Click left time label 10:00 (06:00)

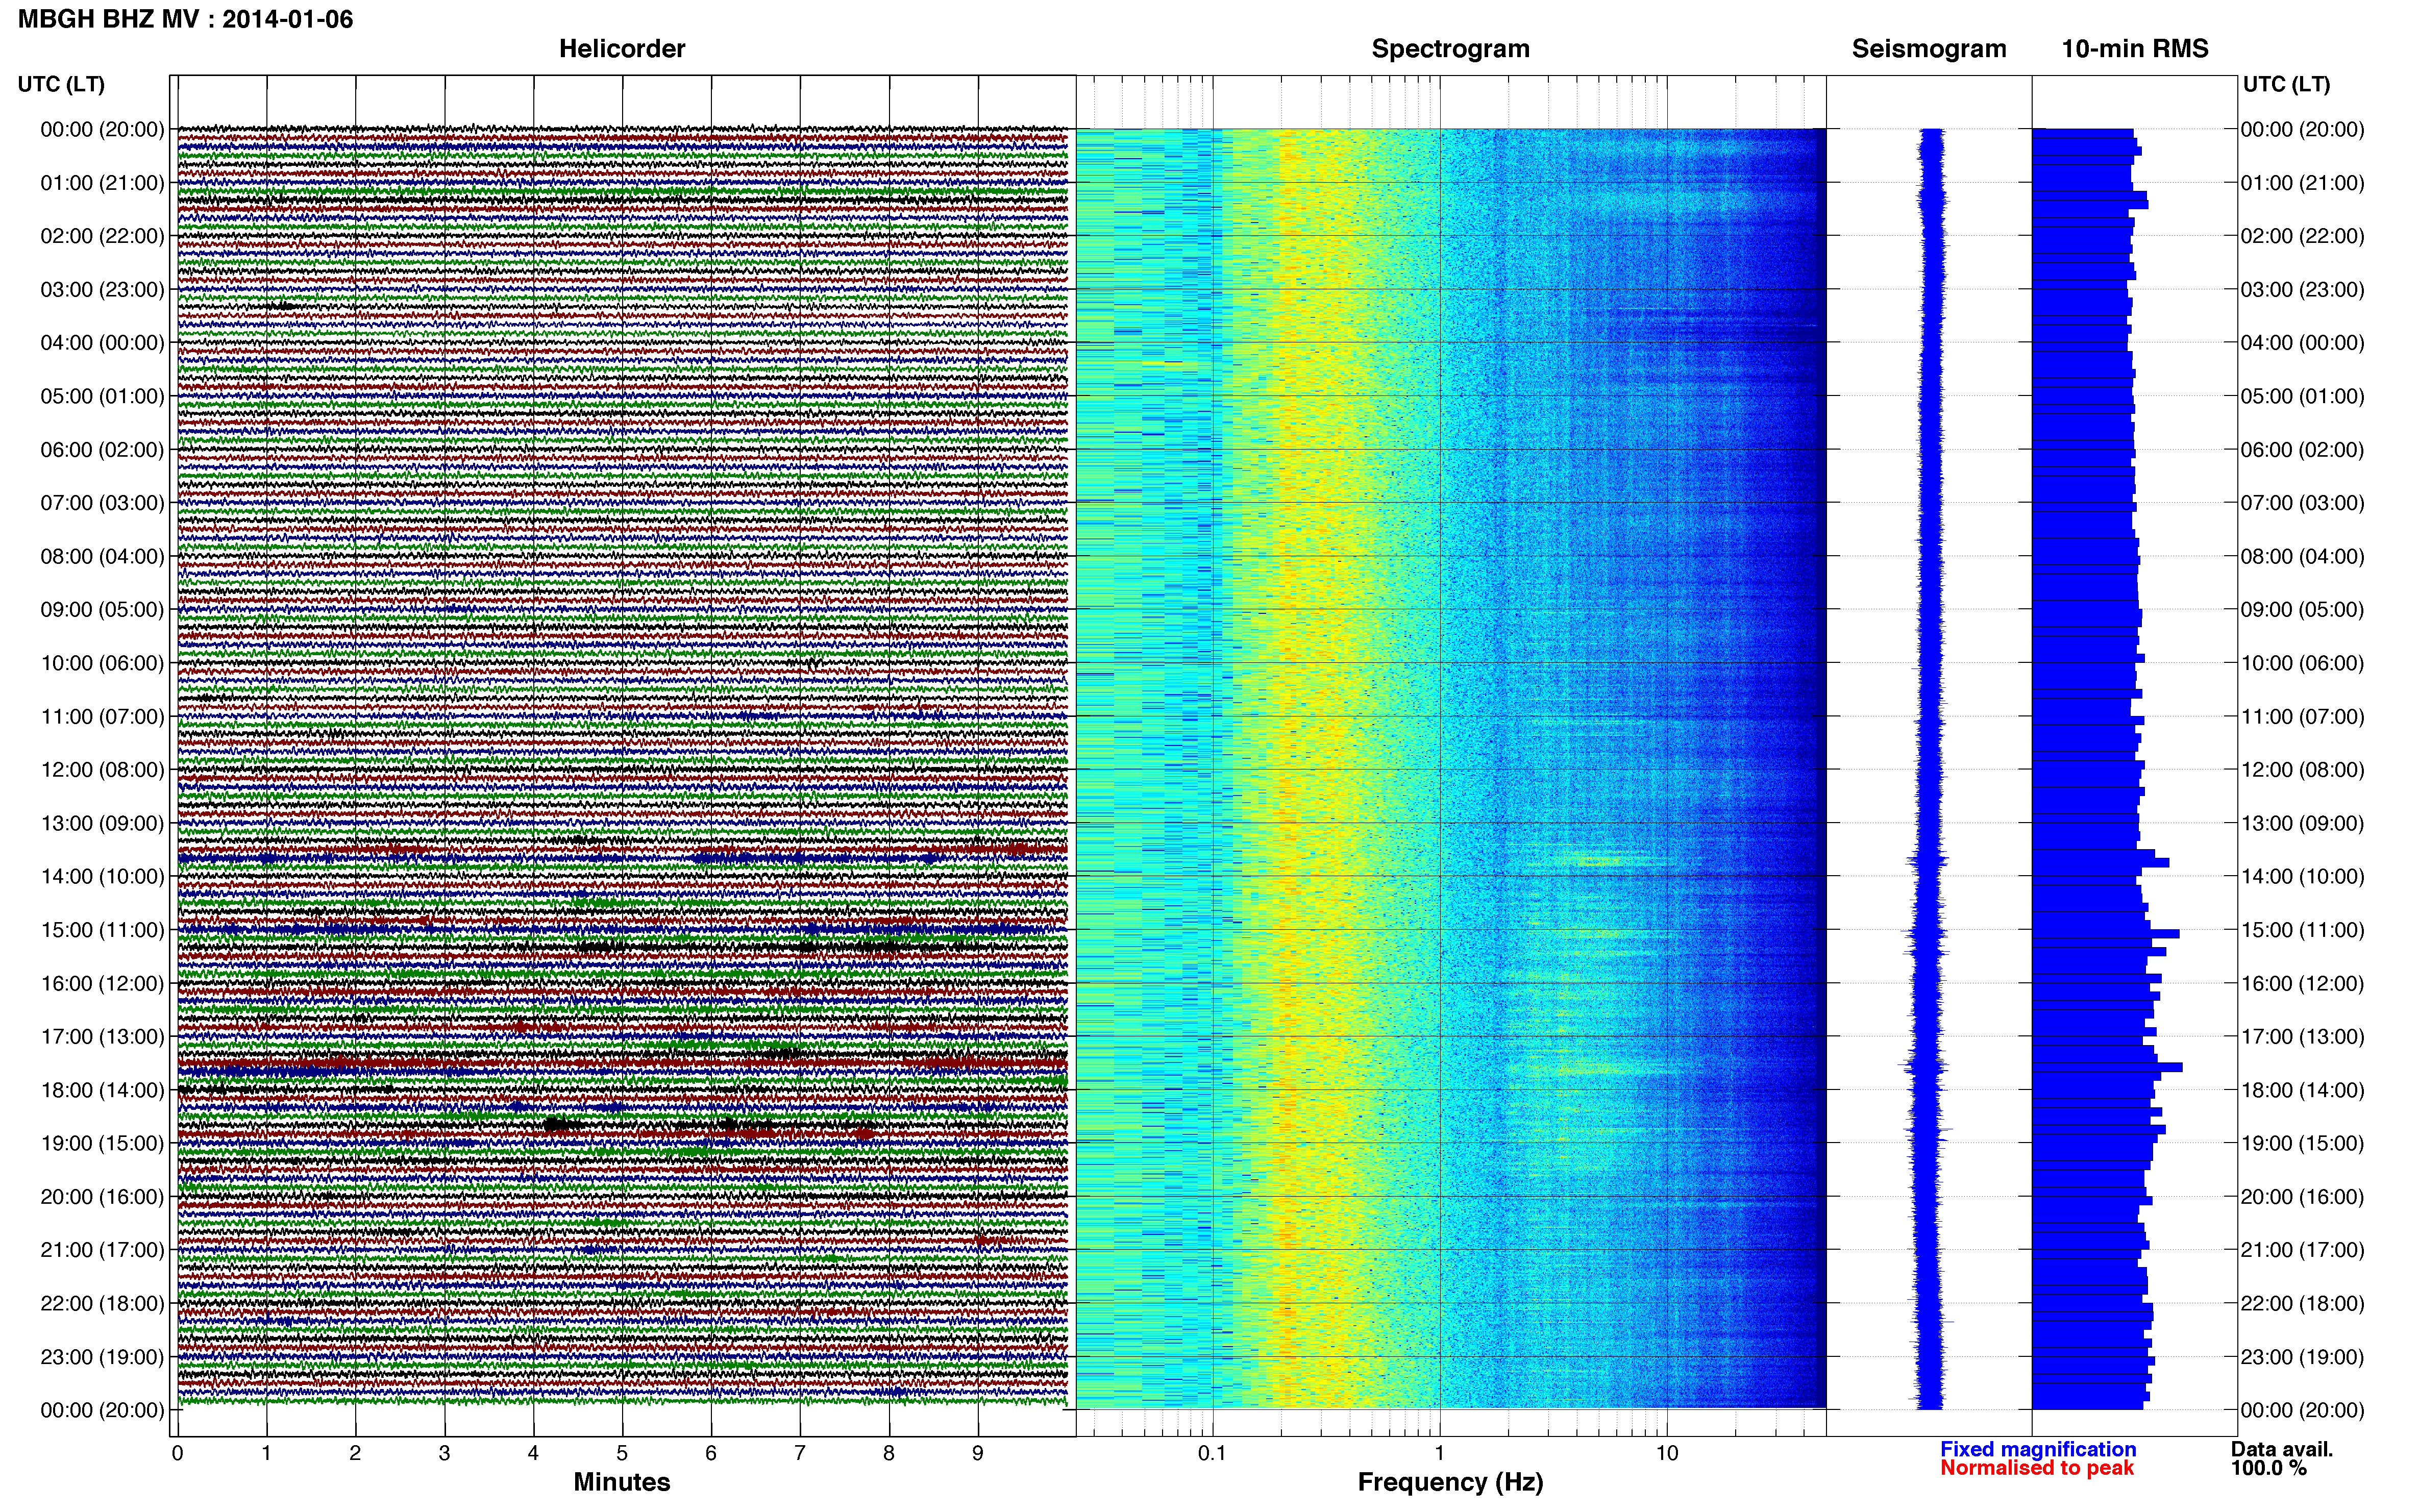pyautogui.click(x=102, y=663)
